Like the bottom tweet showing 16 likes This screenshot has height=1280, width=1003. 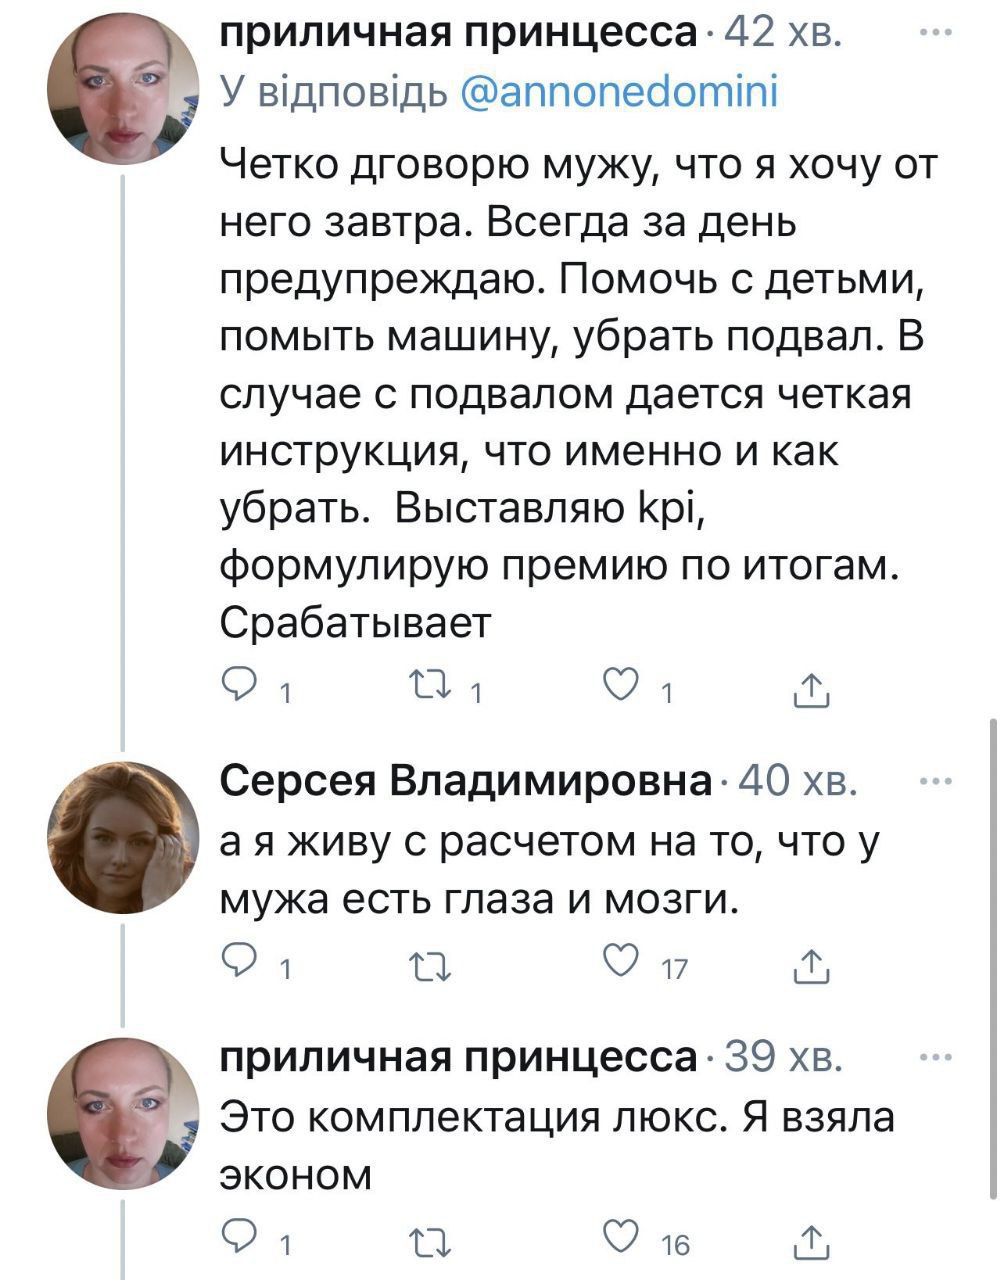tap(622, 1238)
